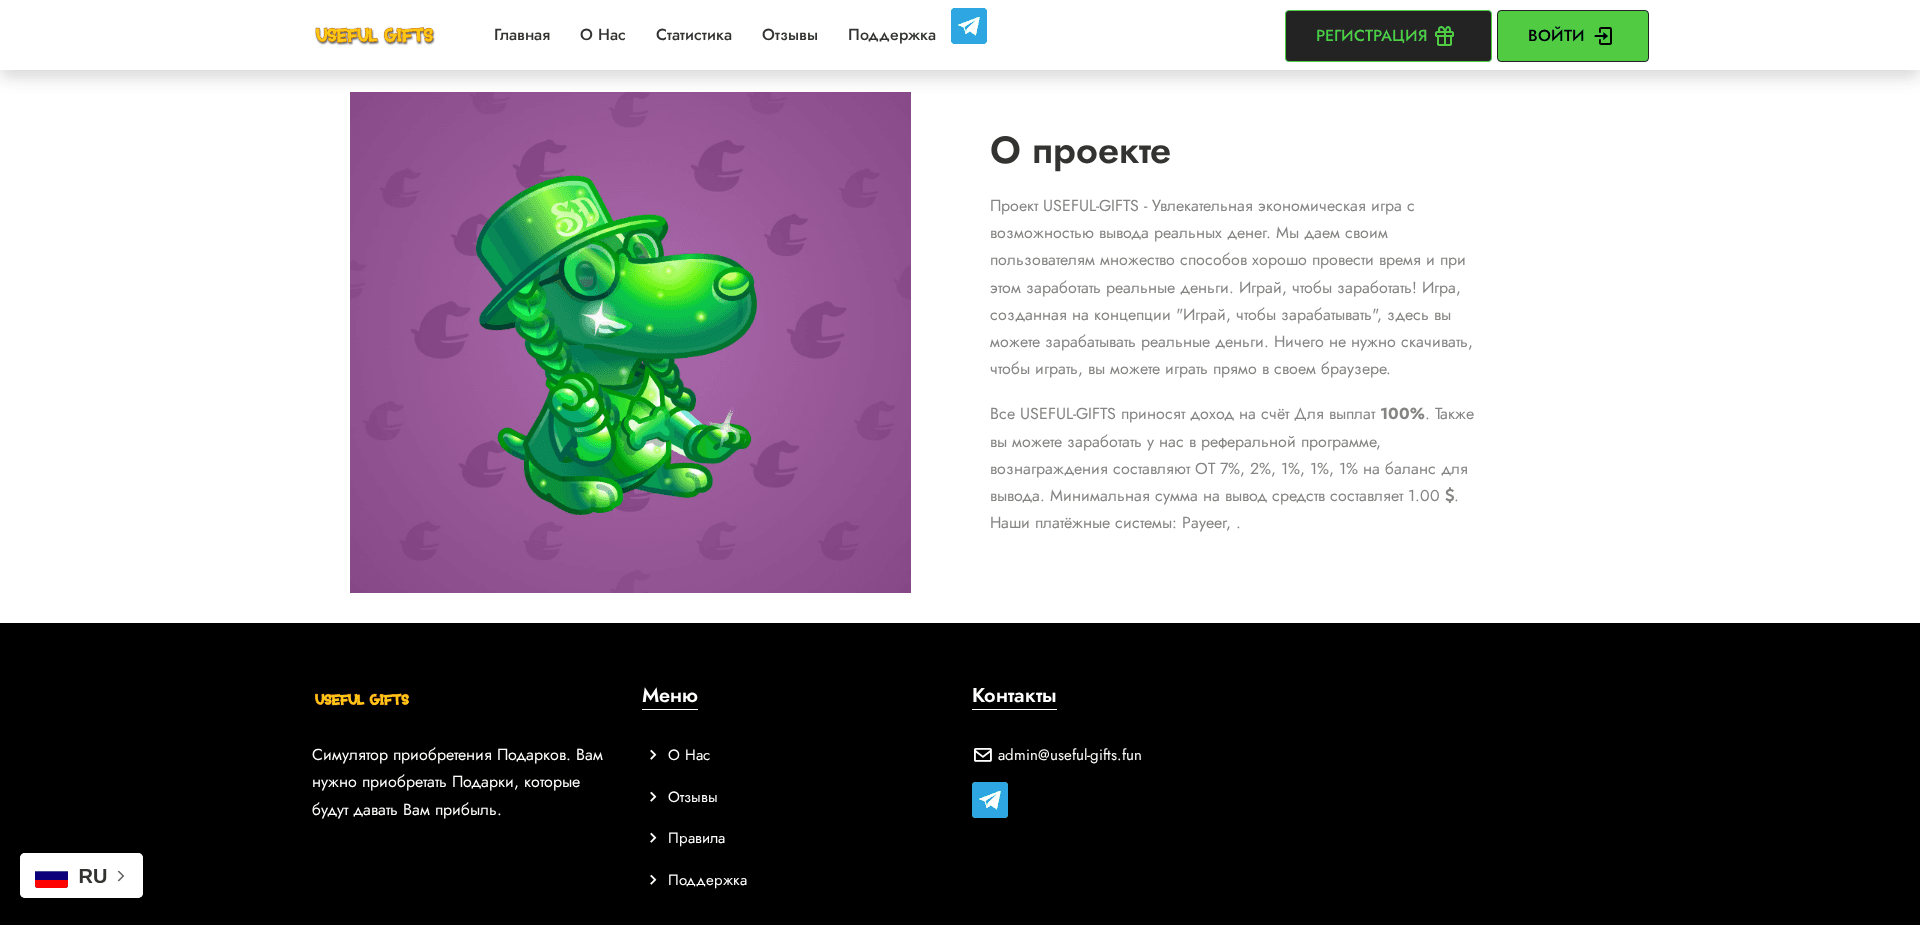Open the admin@useful-gifts.fun email link
1920x925 pixels.
[x=1068, y=755]
